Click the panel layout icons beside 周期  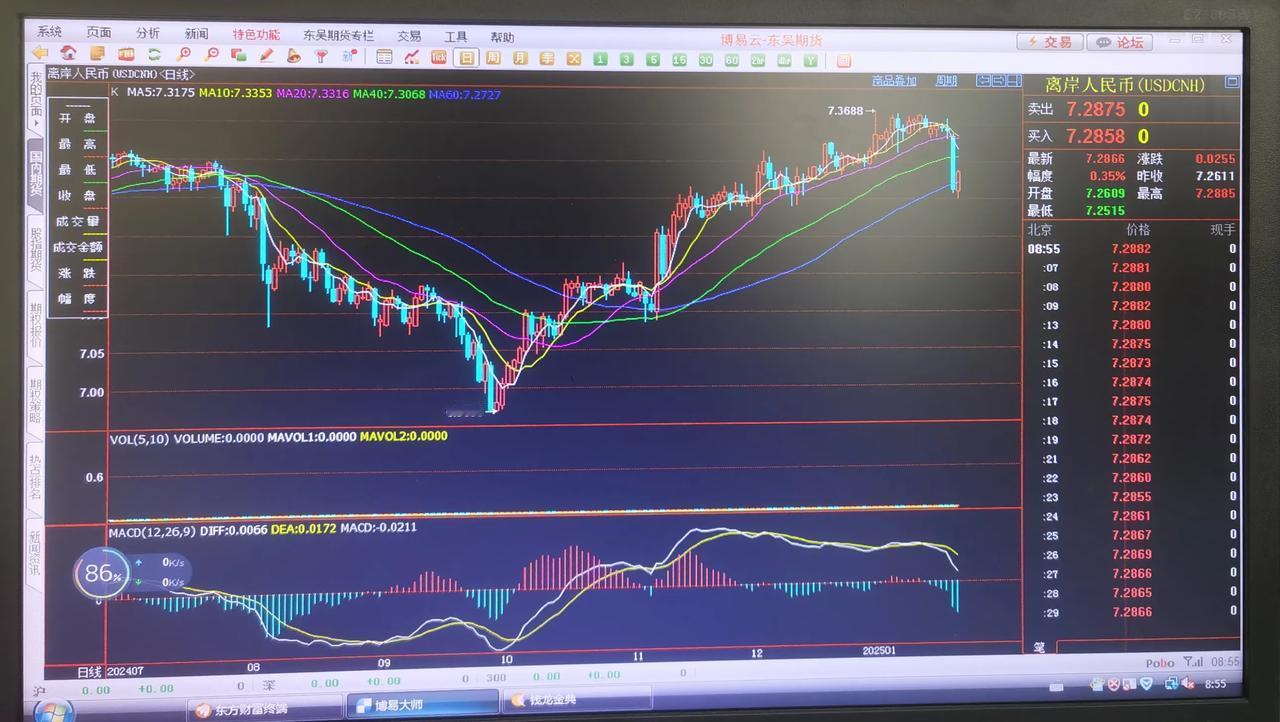click(998, 81)
